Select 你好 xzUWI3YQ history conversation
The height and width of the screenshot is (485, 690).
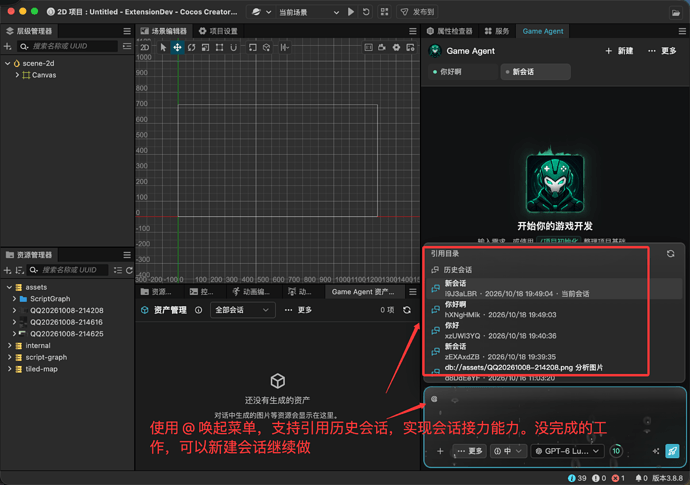tap(554, 331)
